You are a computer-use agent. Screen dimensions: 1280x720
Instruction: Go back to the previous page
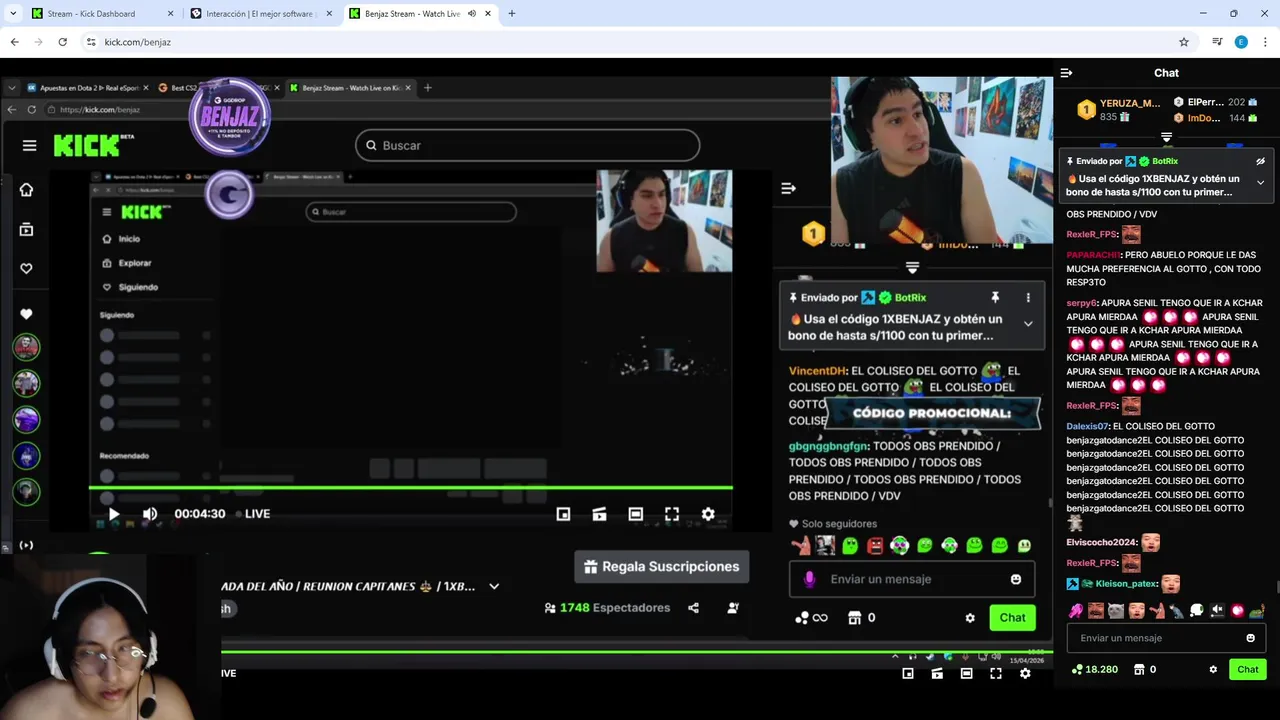14,42
